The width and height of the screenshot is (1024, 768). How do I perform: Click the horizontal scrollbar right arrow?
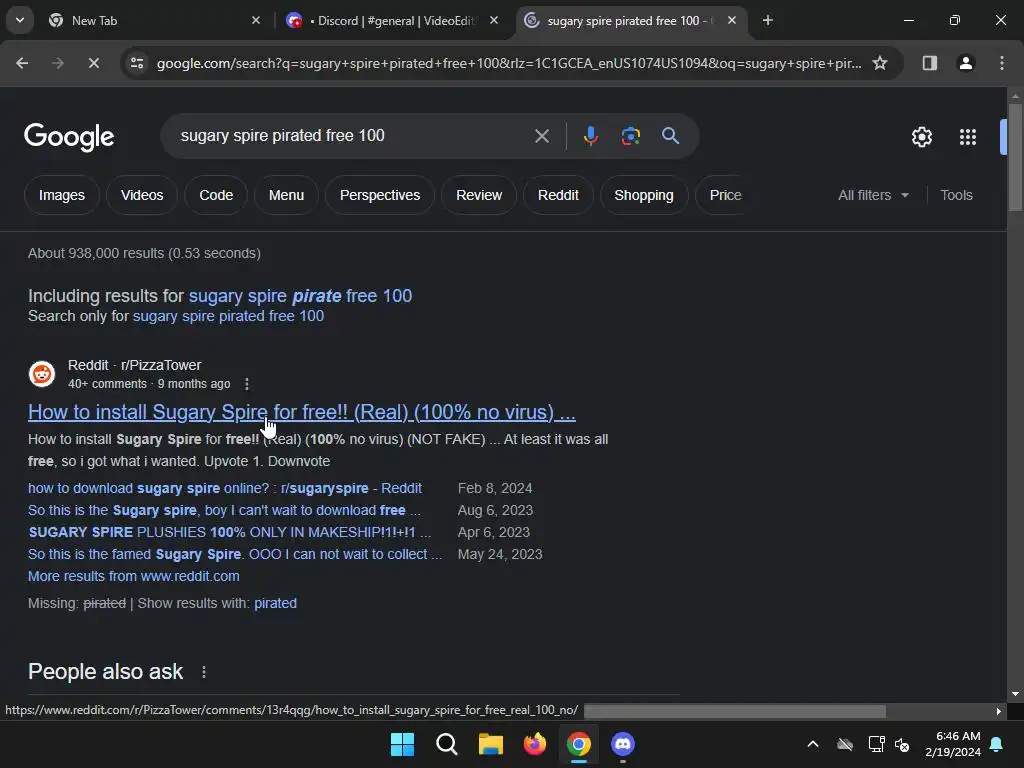tap(999, 711)
